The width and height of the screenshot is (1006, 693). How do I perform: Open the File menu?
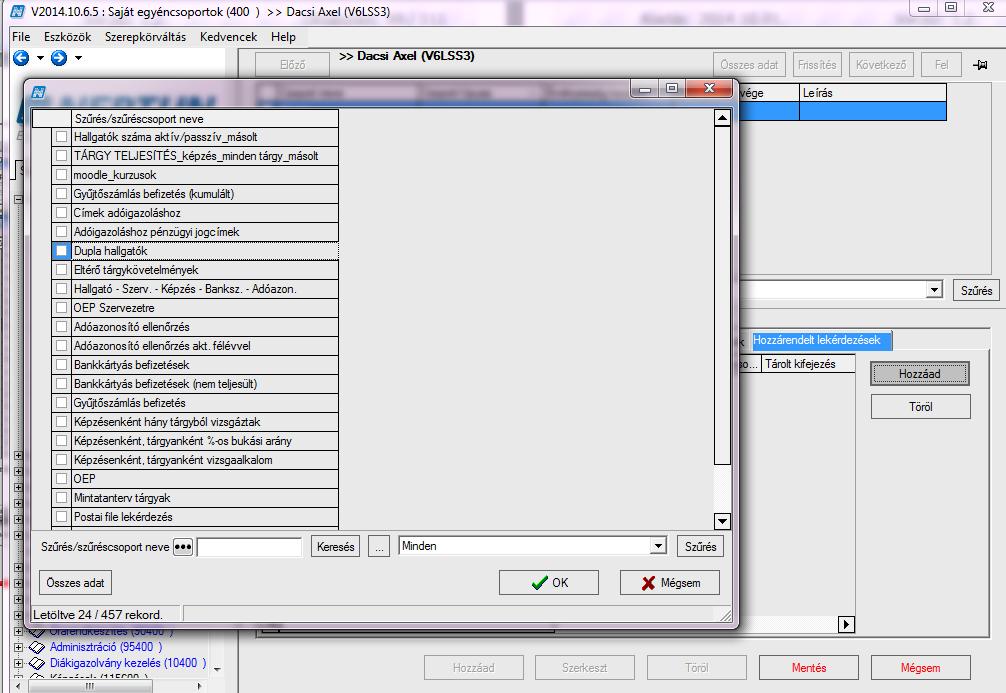[21, 37]
